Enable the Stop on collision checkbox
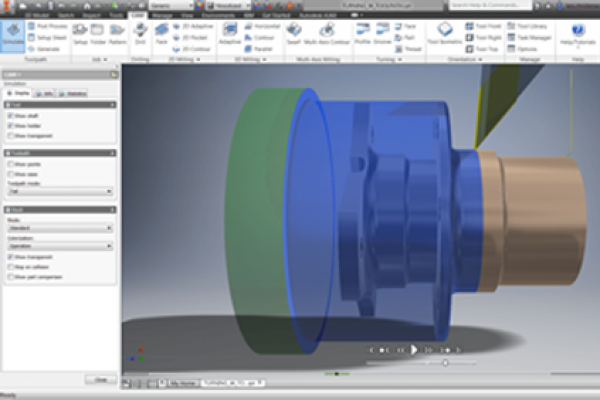Image resolution: width=600 pixels, height=400 pixels. (10, 266)
